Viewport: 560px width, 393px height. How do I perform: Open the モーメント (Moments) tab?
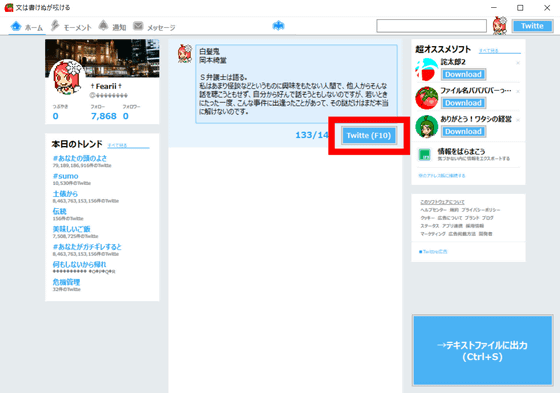(71, 27)
